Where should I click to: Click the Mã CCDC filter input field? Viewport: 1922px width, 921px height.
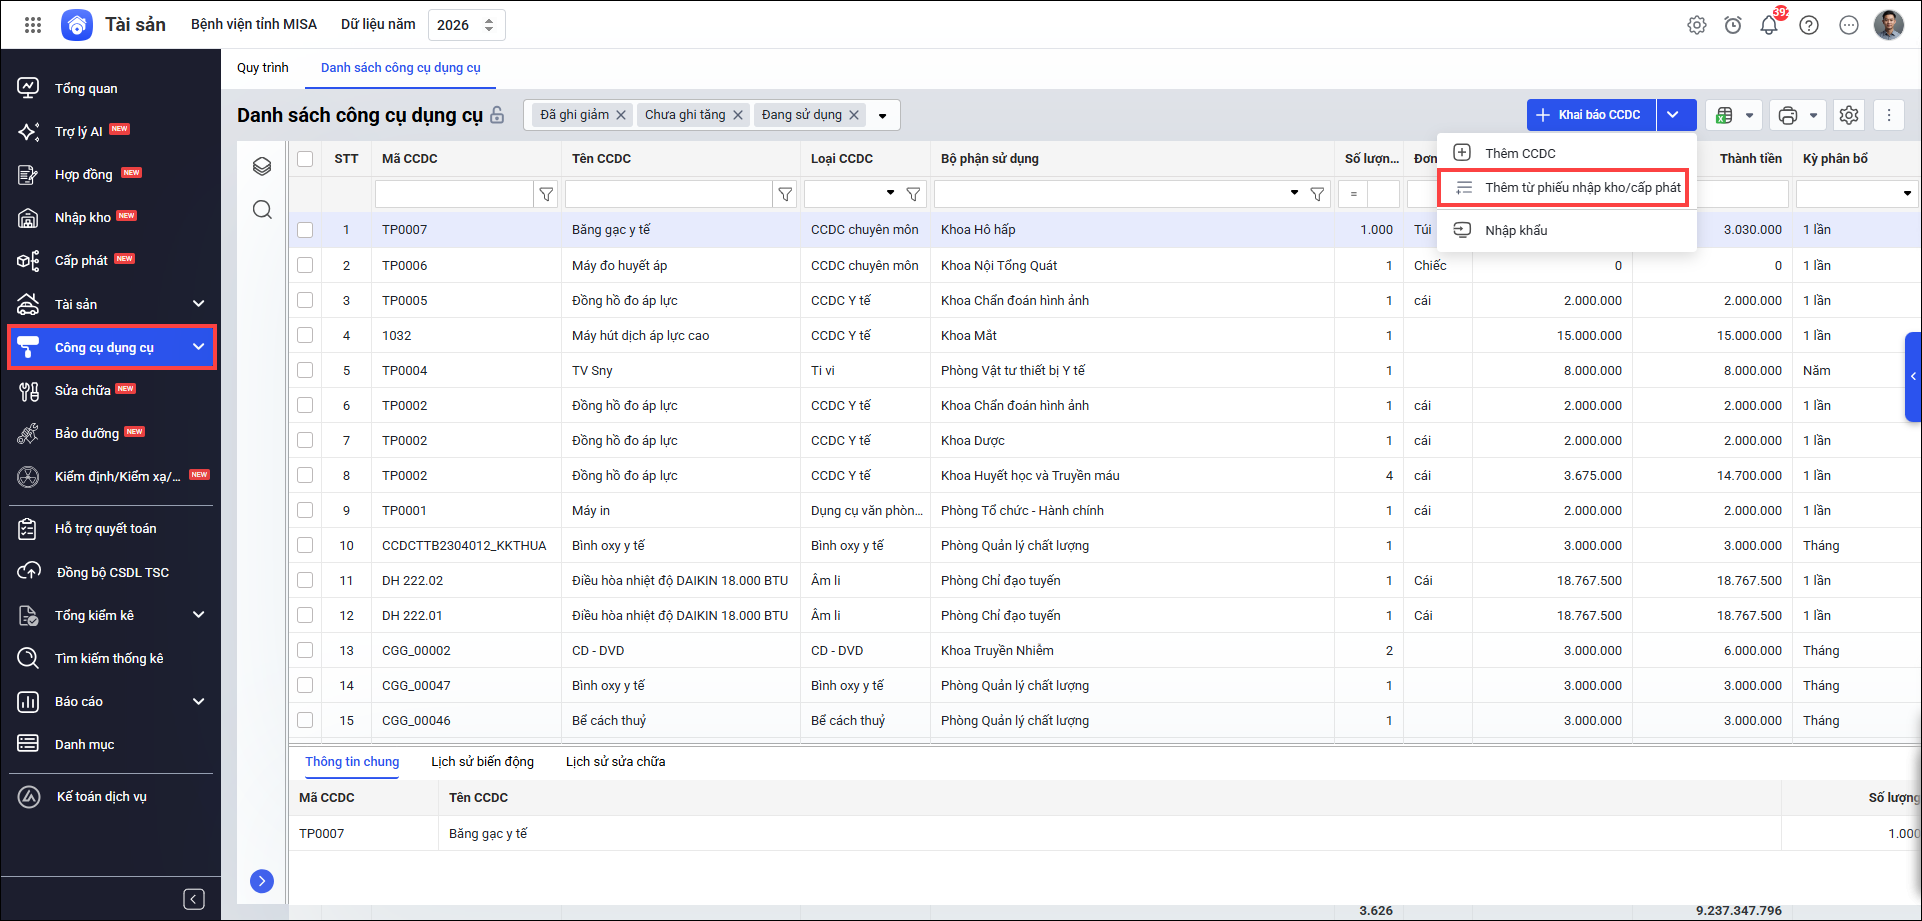coord(454,194)
